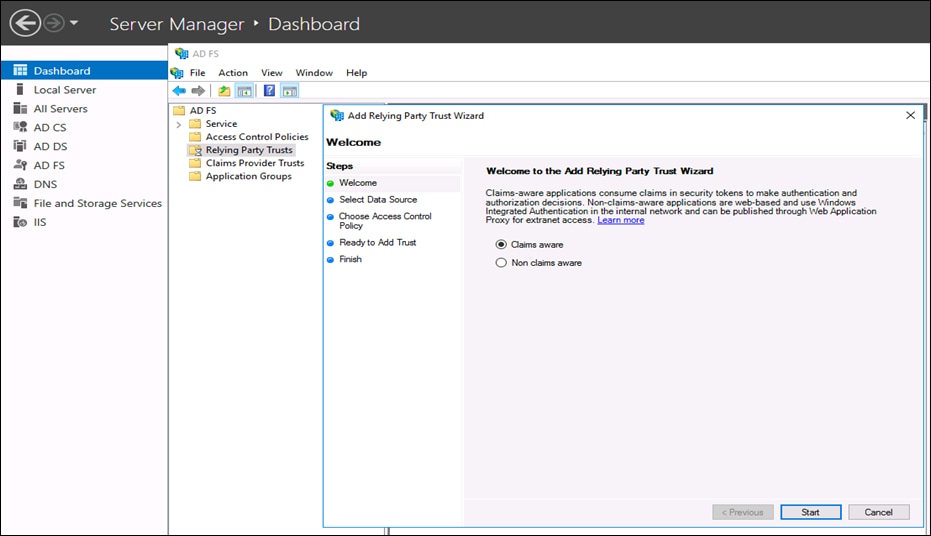931x536 pixels.
Task: Open the Action menu
Action: [x=233, y=73]
